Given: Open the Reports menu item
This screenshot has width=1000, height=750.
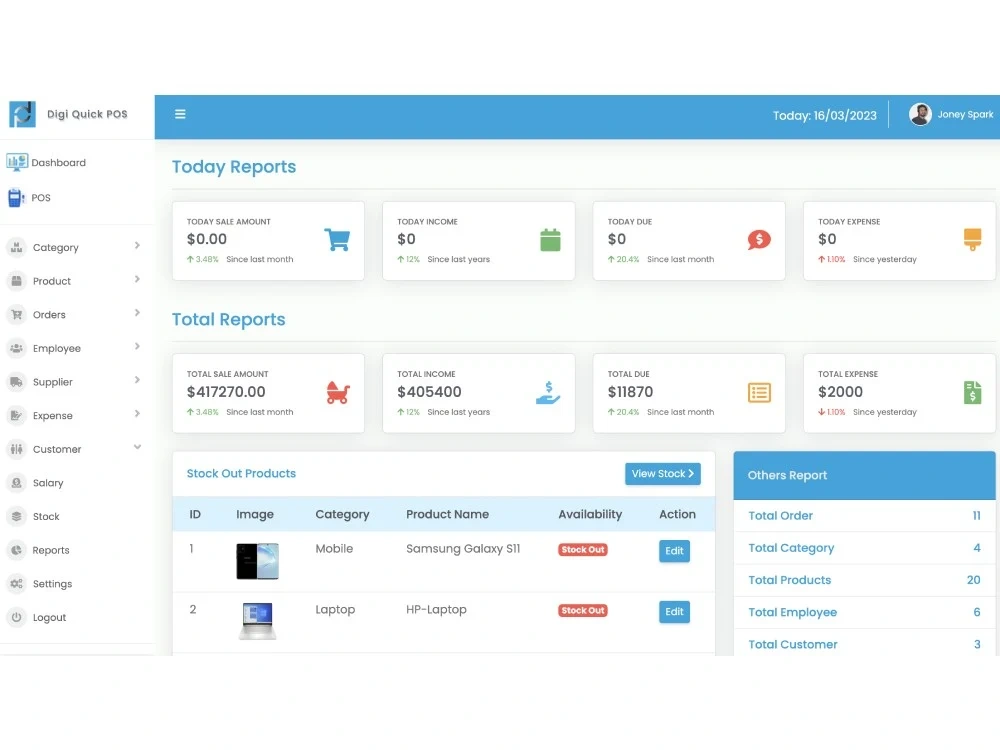Looking at the screenshot, I should (51, 550).
